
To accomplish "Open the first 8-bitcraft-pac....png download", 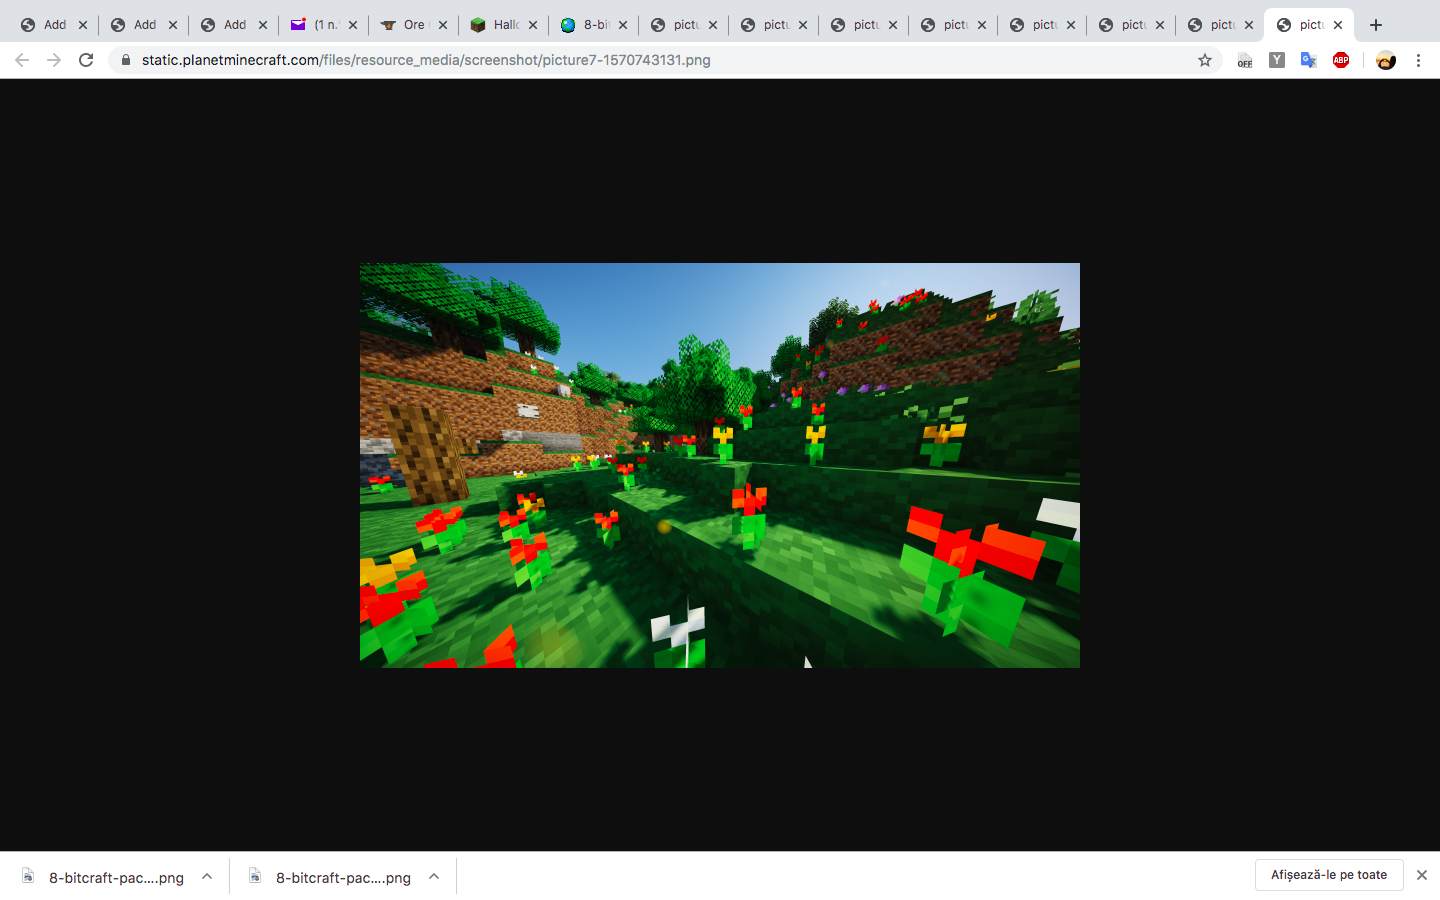I will 103,877.
